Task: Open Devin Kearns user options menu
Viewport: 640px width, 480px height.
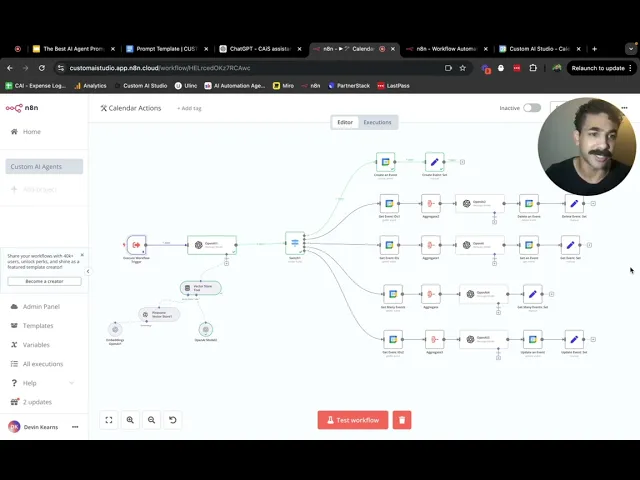Action: point(75,427)
